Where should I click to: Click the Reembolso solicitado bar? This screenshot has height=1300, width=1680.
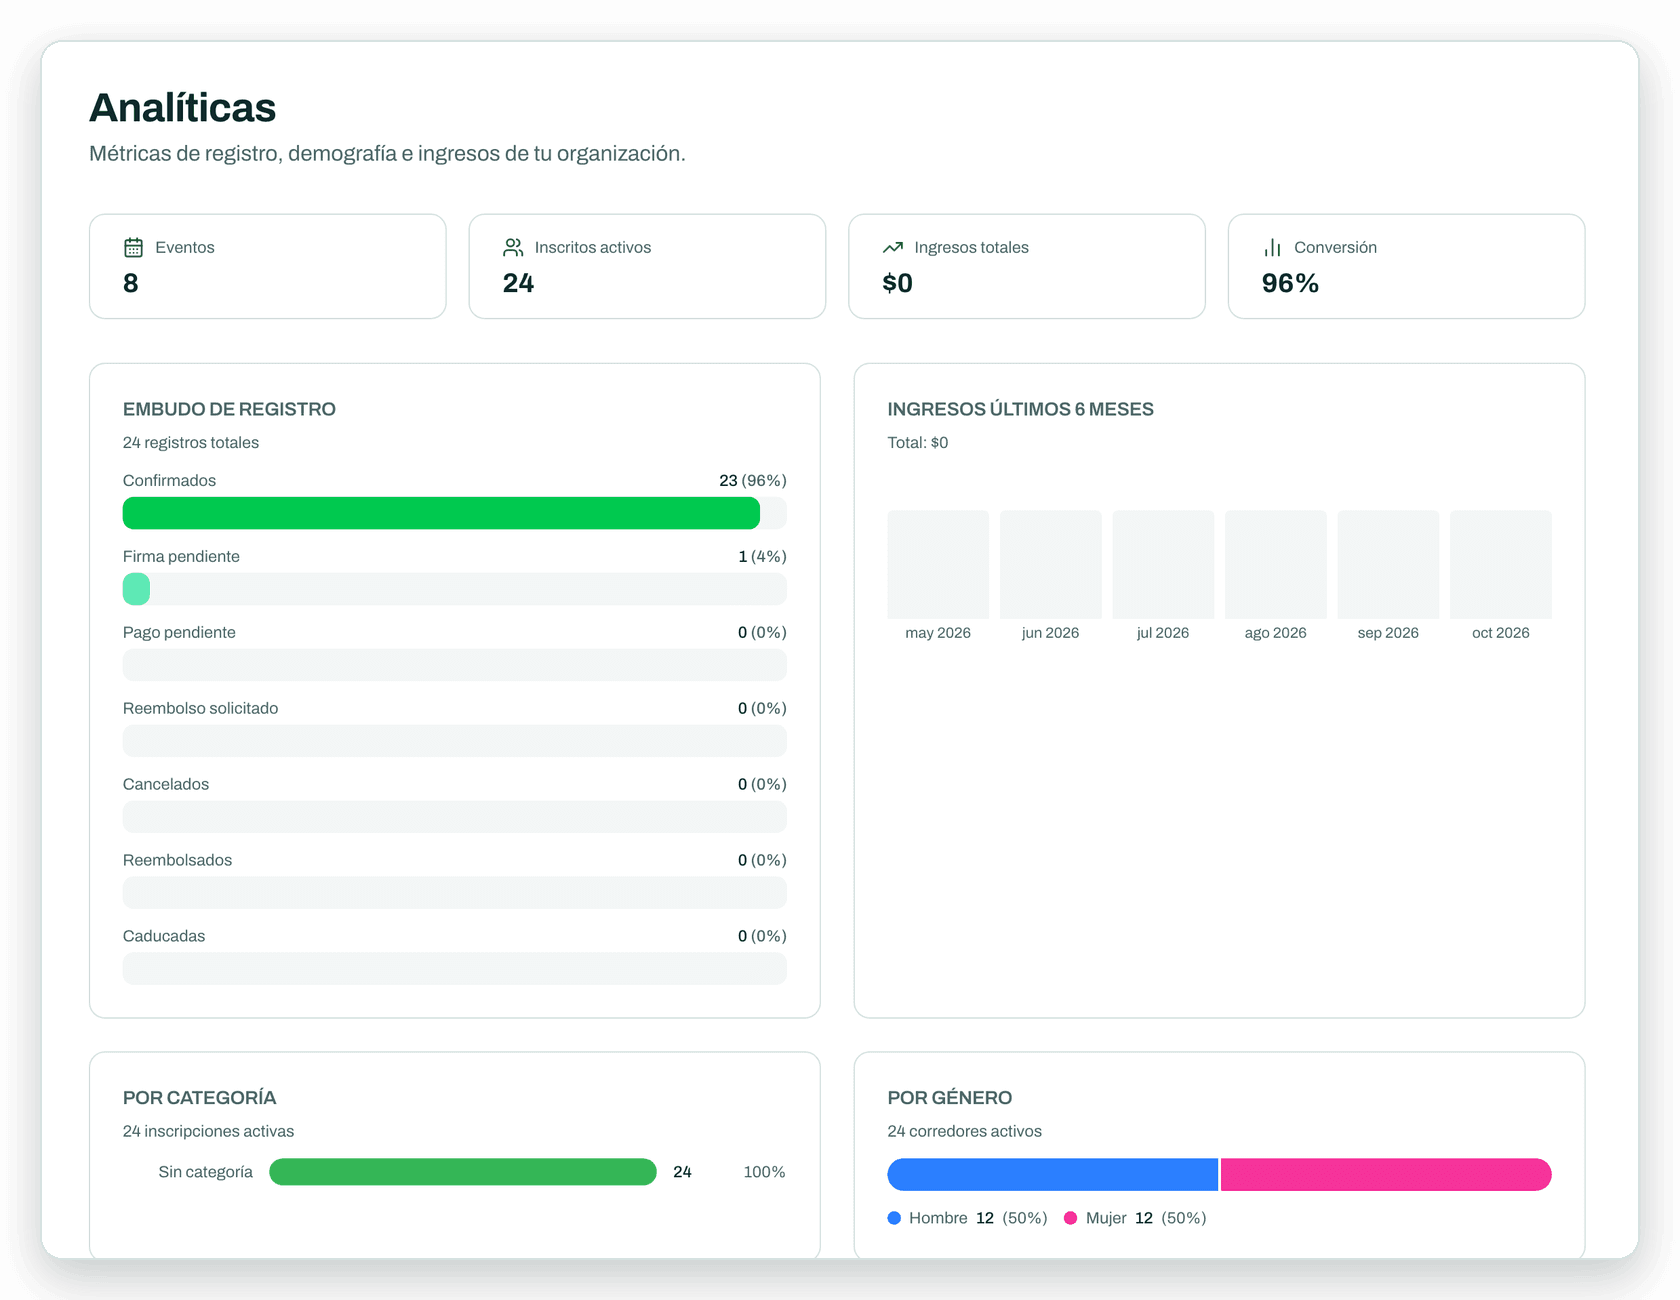455,741
